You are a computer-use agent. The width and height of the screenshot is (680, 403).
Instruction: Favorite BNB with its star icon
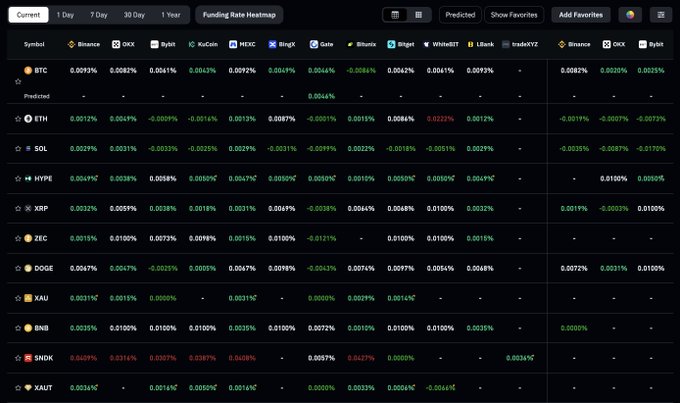tap(18, 328)
